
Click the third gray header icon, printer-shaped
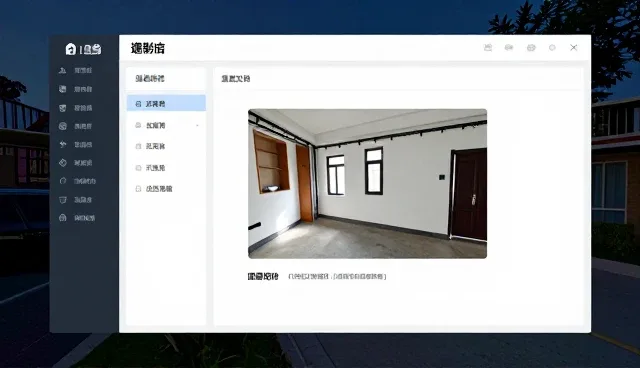point(531,48)
